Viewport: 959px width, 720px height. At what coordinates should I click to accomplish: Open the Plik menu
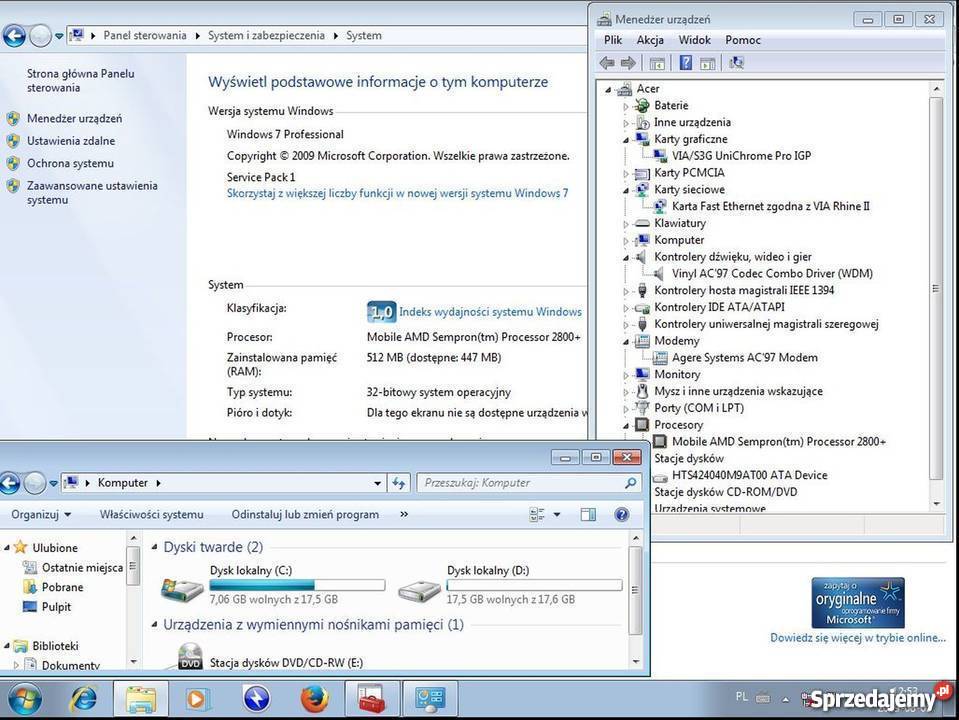click(x=613, y=40)
